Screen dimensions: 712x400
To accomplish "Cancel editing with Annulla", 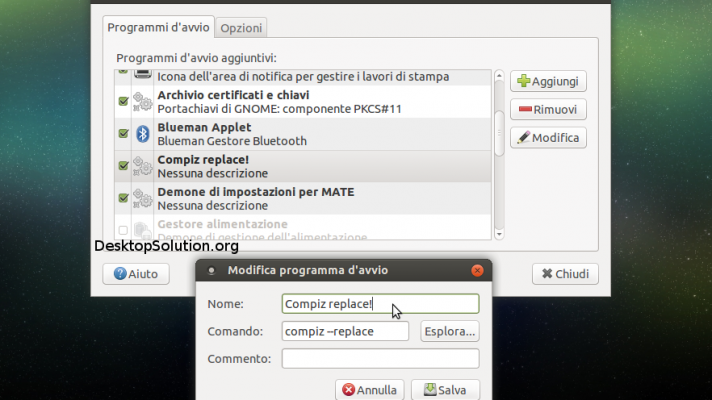I will click(369, 390).
